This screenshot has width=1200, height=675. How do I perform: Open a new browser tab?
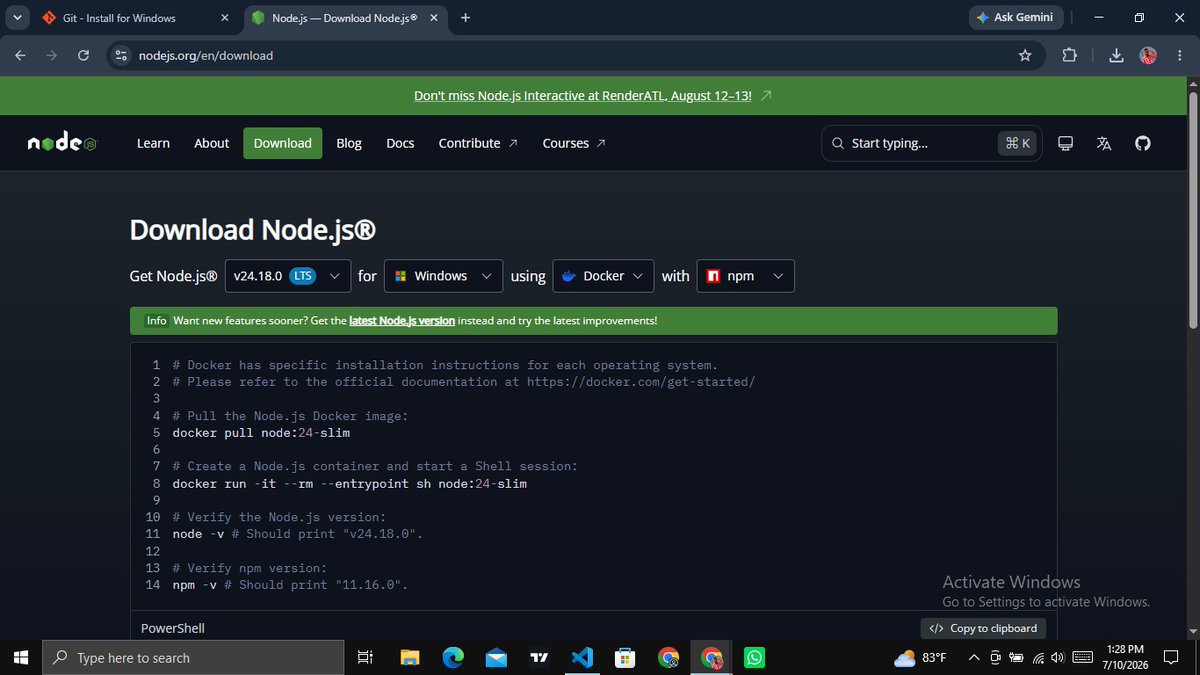pos(465,18)
